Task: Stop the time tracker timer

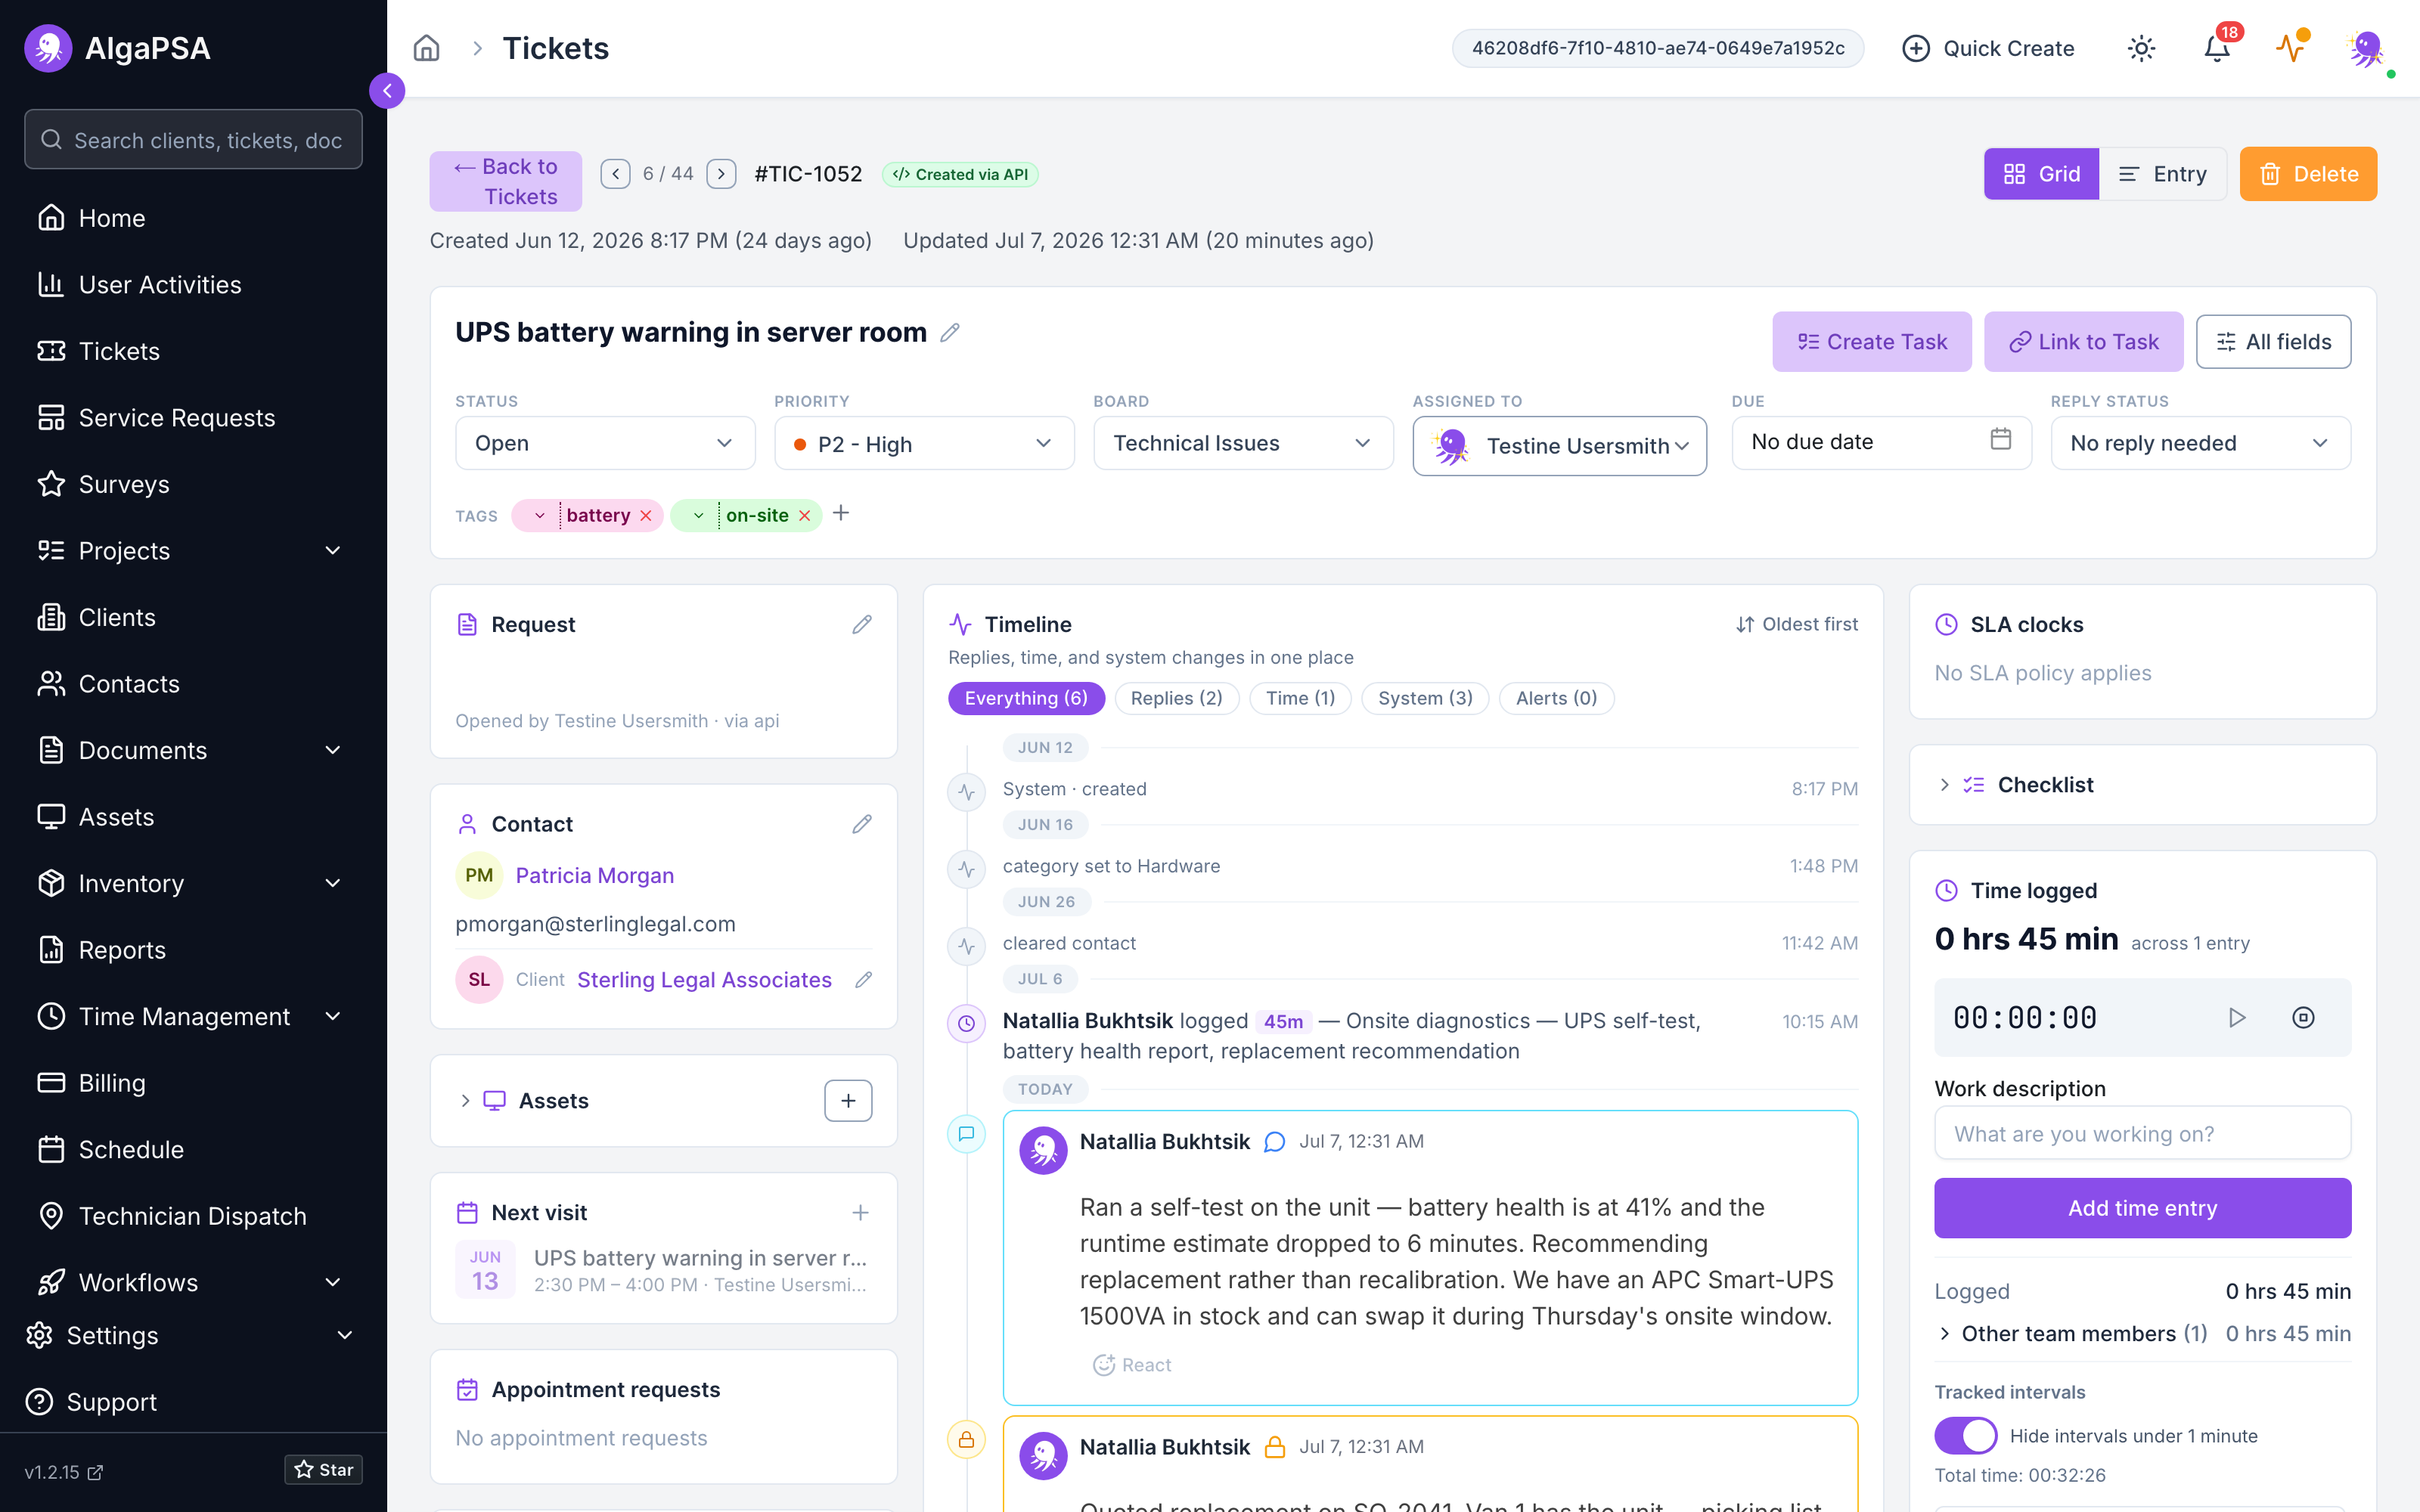Action: [2303, 1017]
